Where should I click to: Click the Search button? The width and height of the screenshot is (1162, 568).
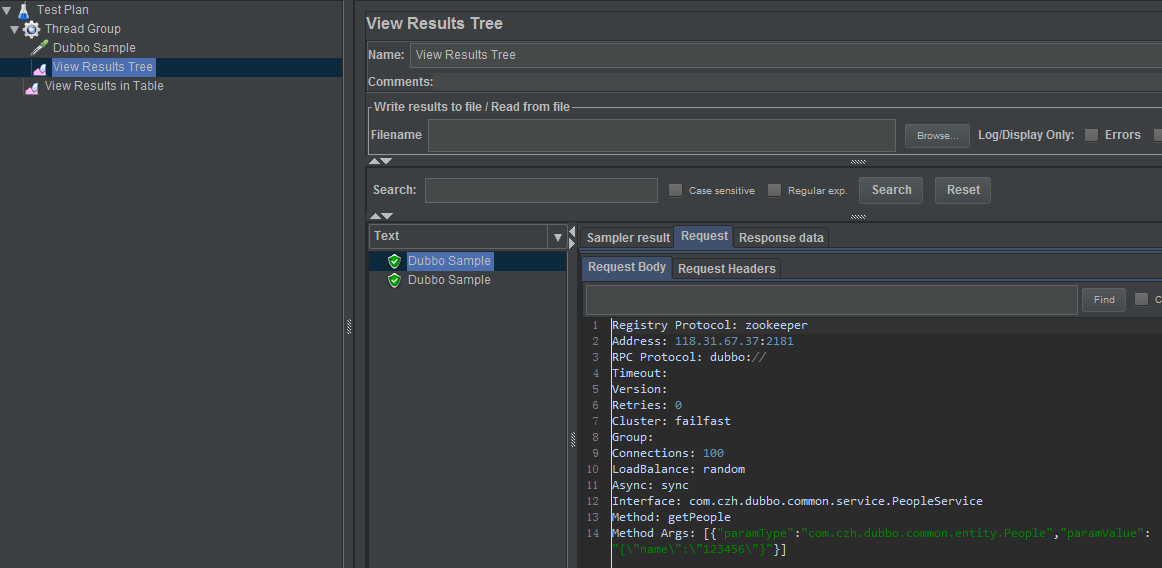(x=891, y=191)
